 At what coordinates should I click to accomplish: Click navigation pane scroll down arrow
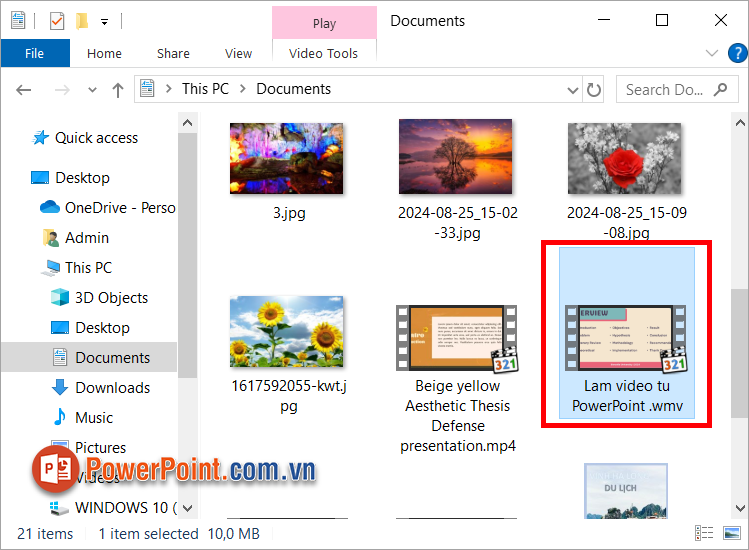coord(188,508)
